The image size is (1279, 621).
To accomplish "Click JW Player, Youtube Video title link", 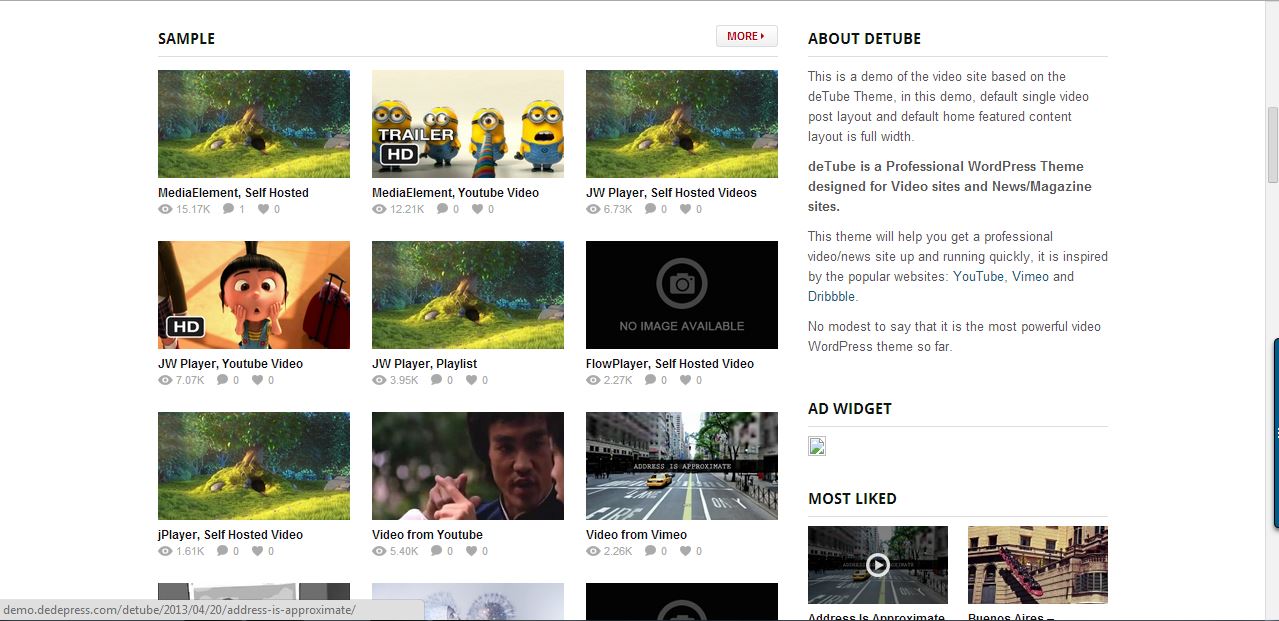I will (x=230, y=364).
